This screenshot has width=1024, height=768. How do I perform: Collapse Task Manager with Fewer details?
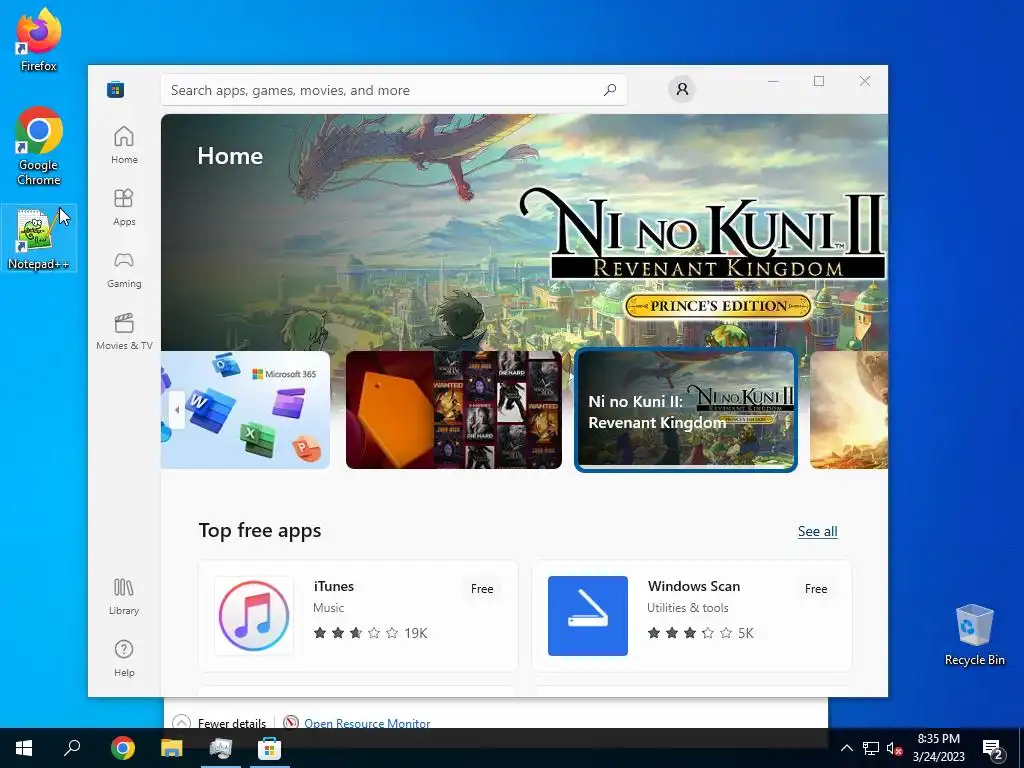(220, 723)
